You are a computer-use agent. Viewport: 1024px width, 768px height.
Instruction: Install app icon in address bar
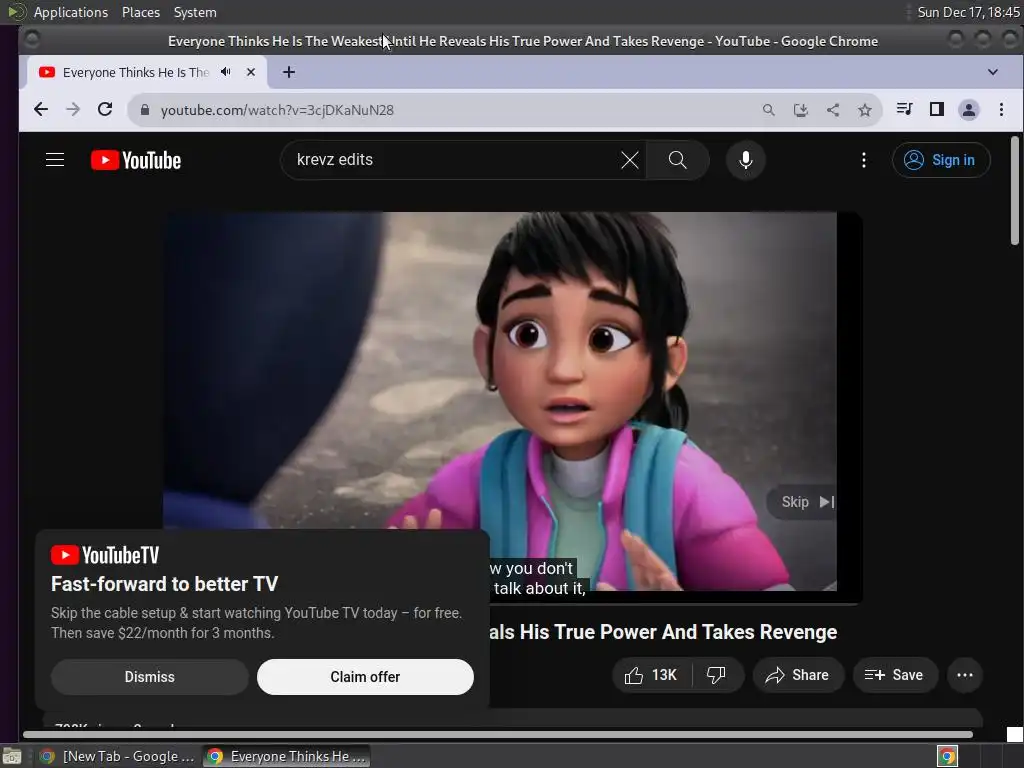coord(801,110)
